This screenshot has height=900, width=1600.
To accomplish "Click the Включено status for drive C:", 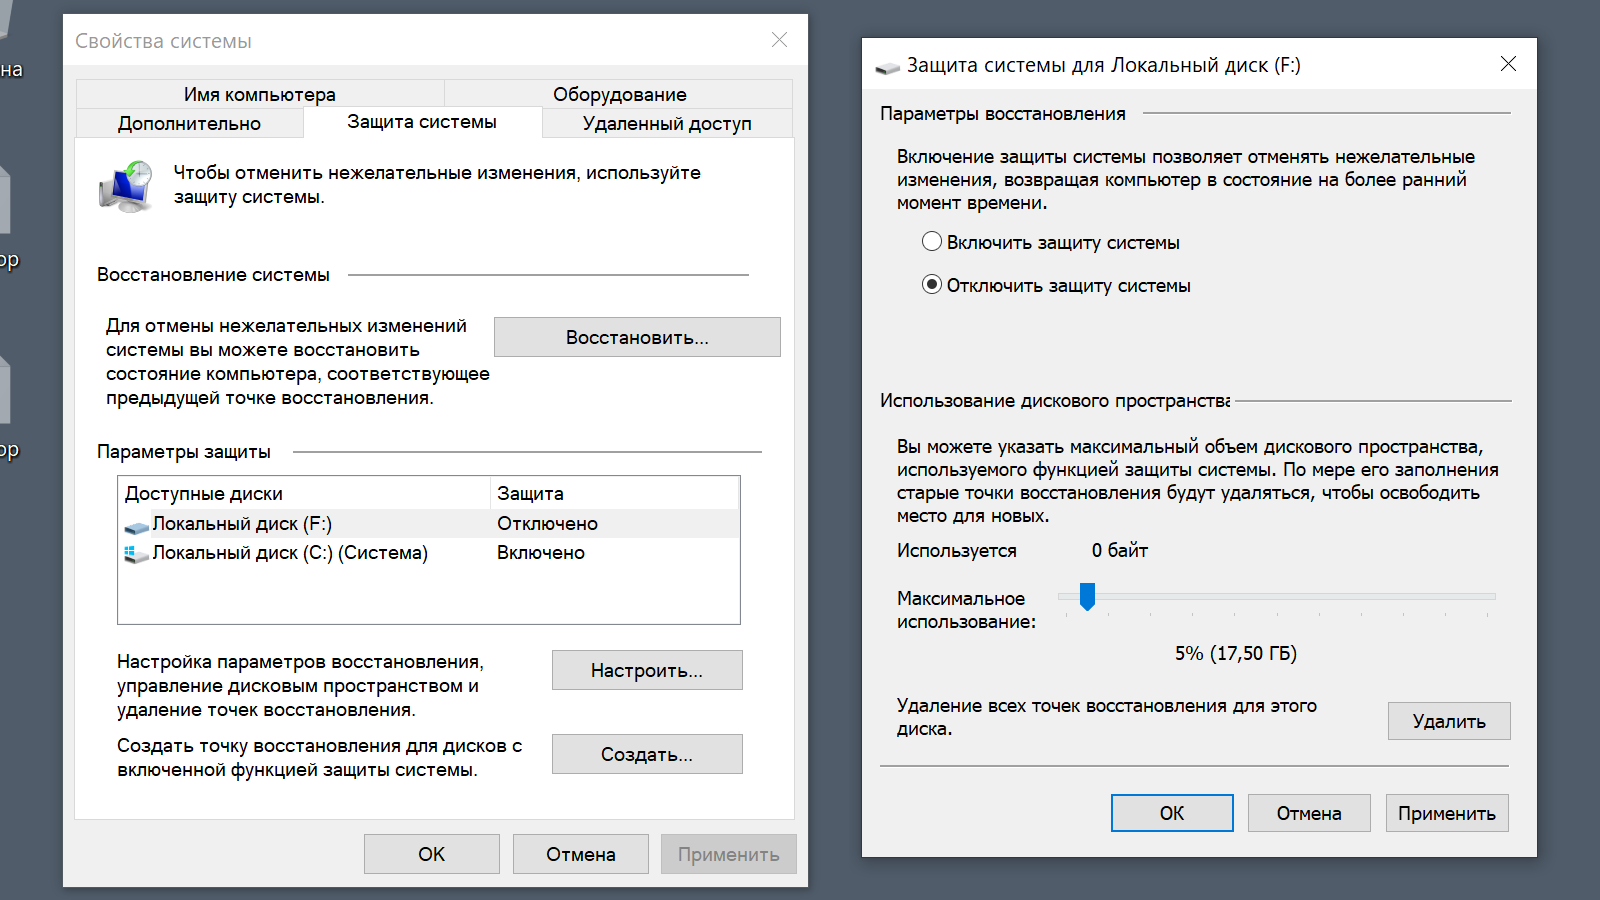I will pyautogui.click(x=541, y=553).
